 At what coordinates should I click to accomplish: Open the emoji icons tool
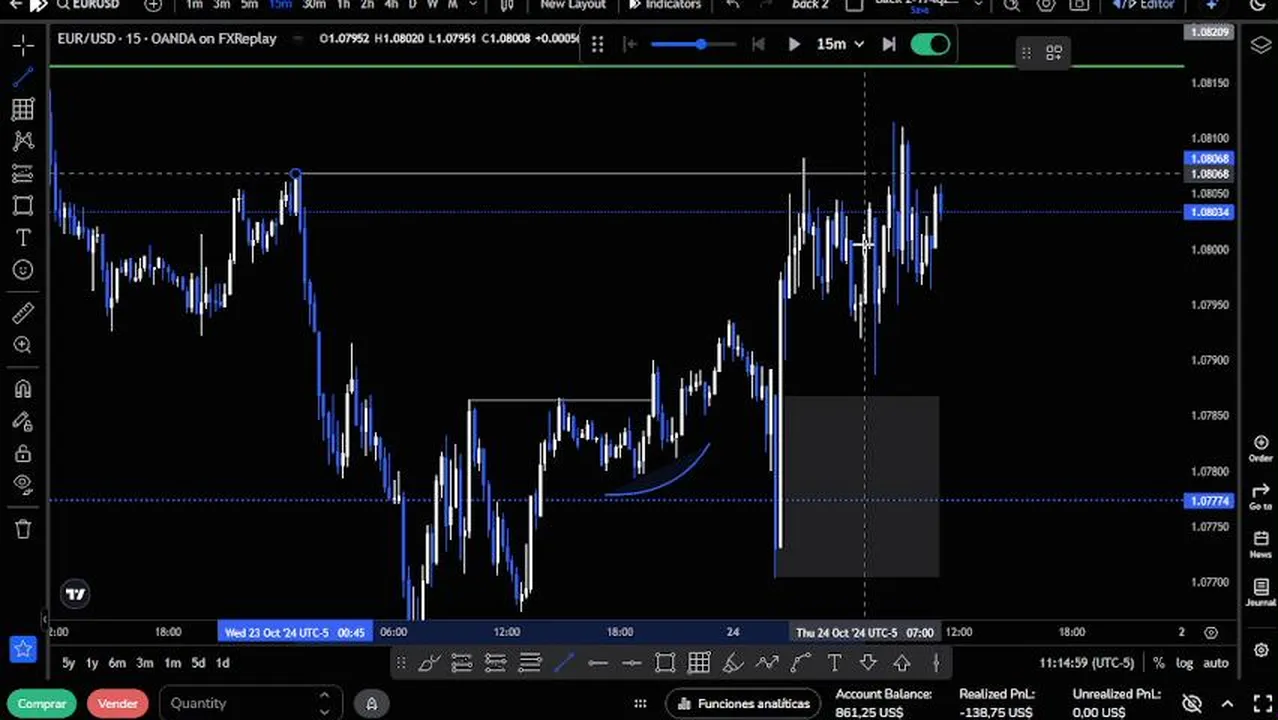23,270
